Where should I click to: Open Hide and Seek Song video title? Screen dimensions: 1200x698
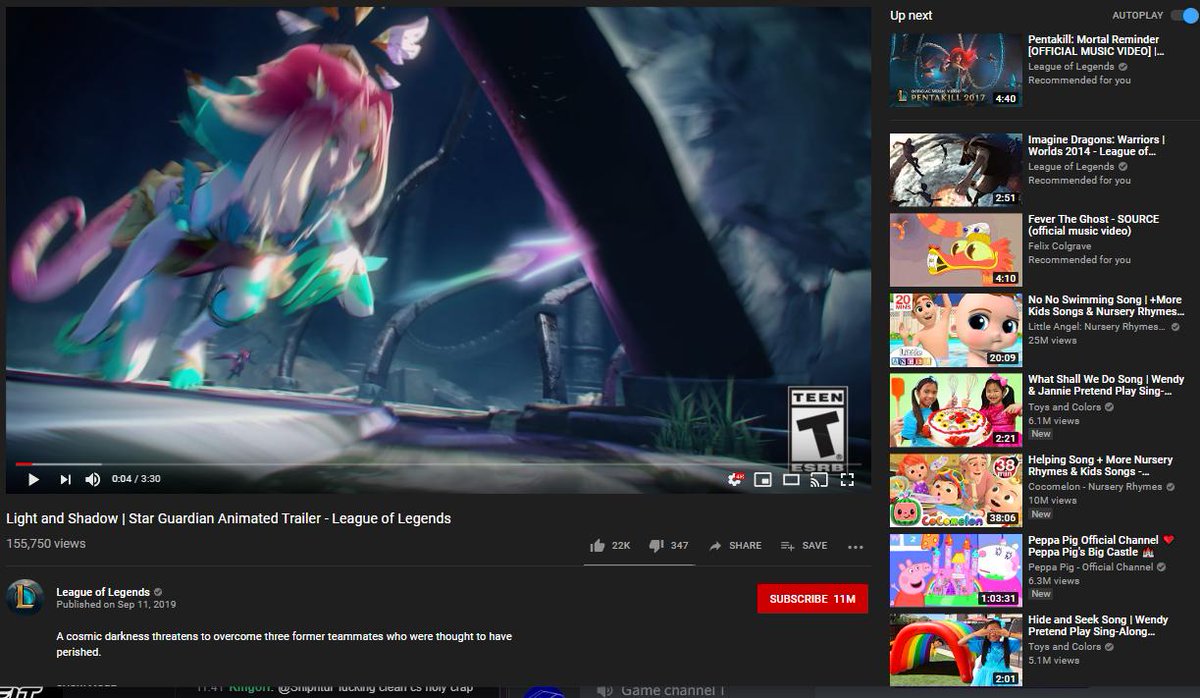click(x=1098, y=626)
